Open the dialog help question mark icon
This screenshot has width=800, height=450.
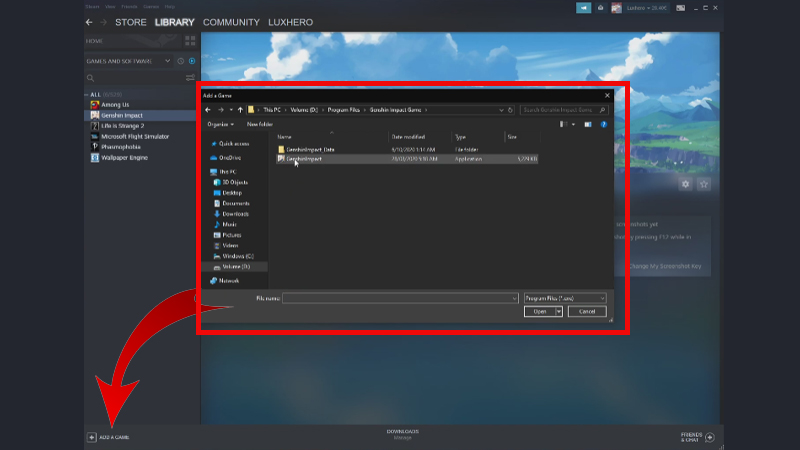coord(604,124)
